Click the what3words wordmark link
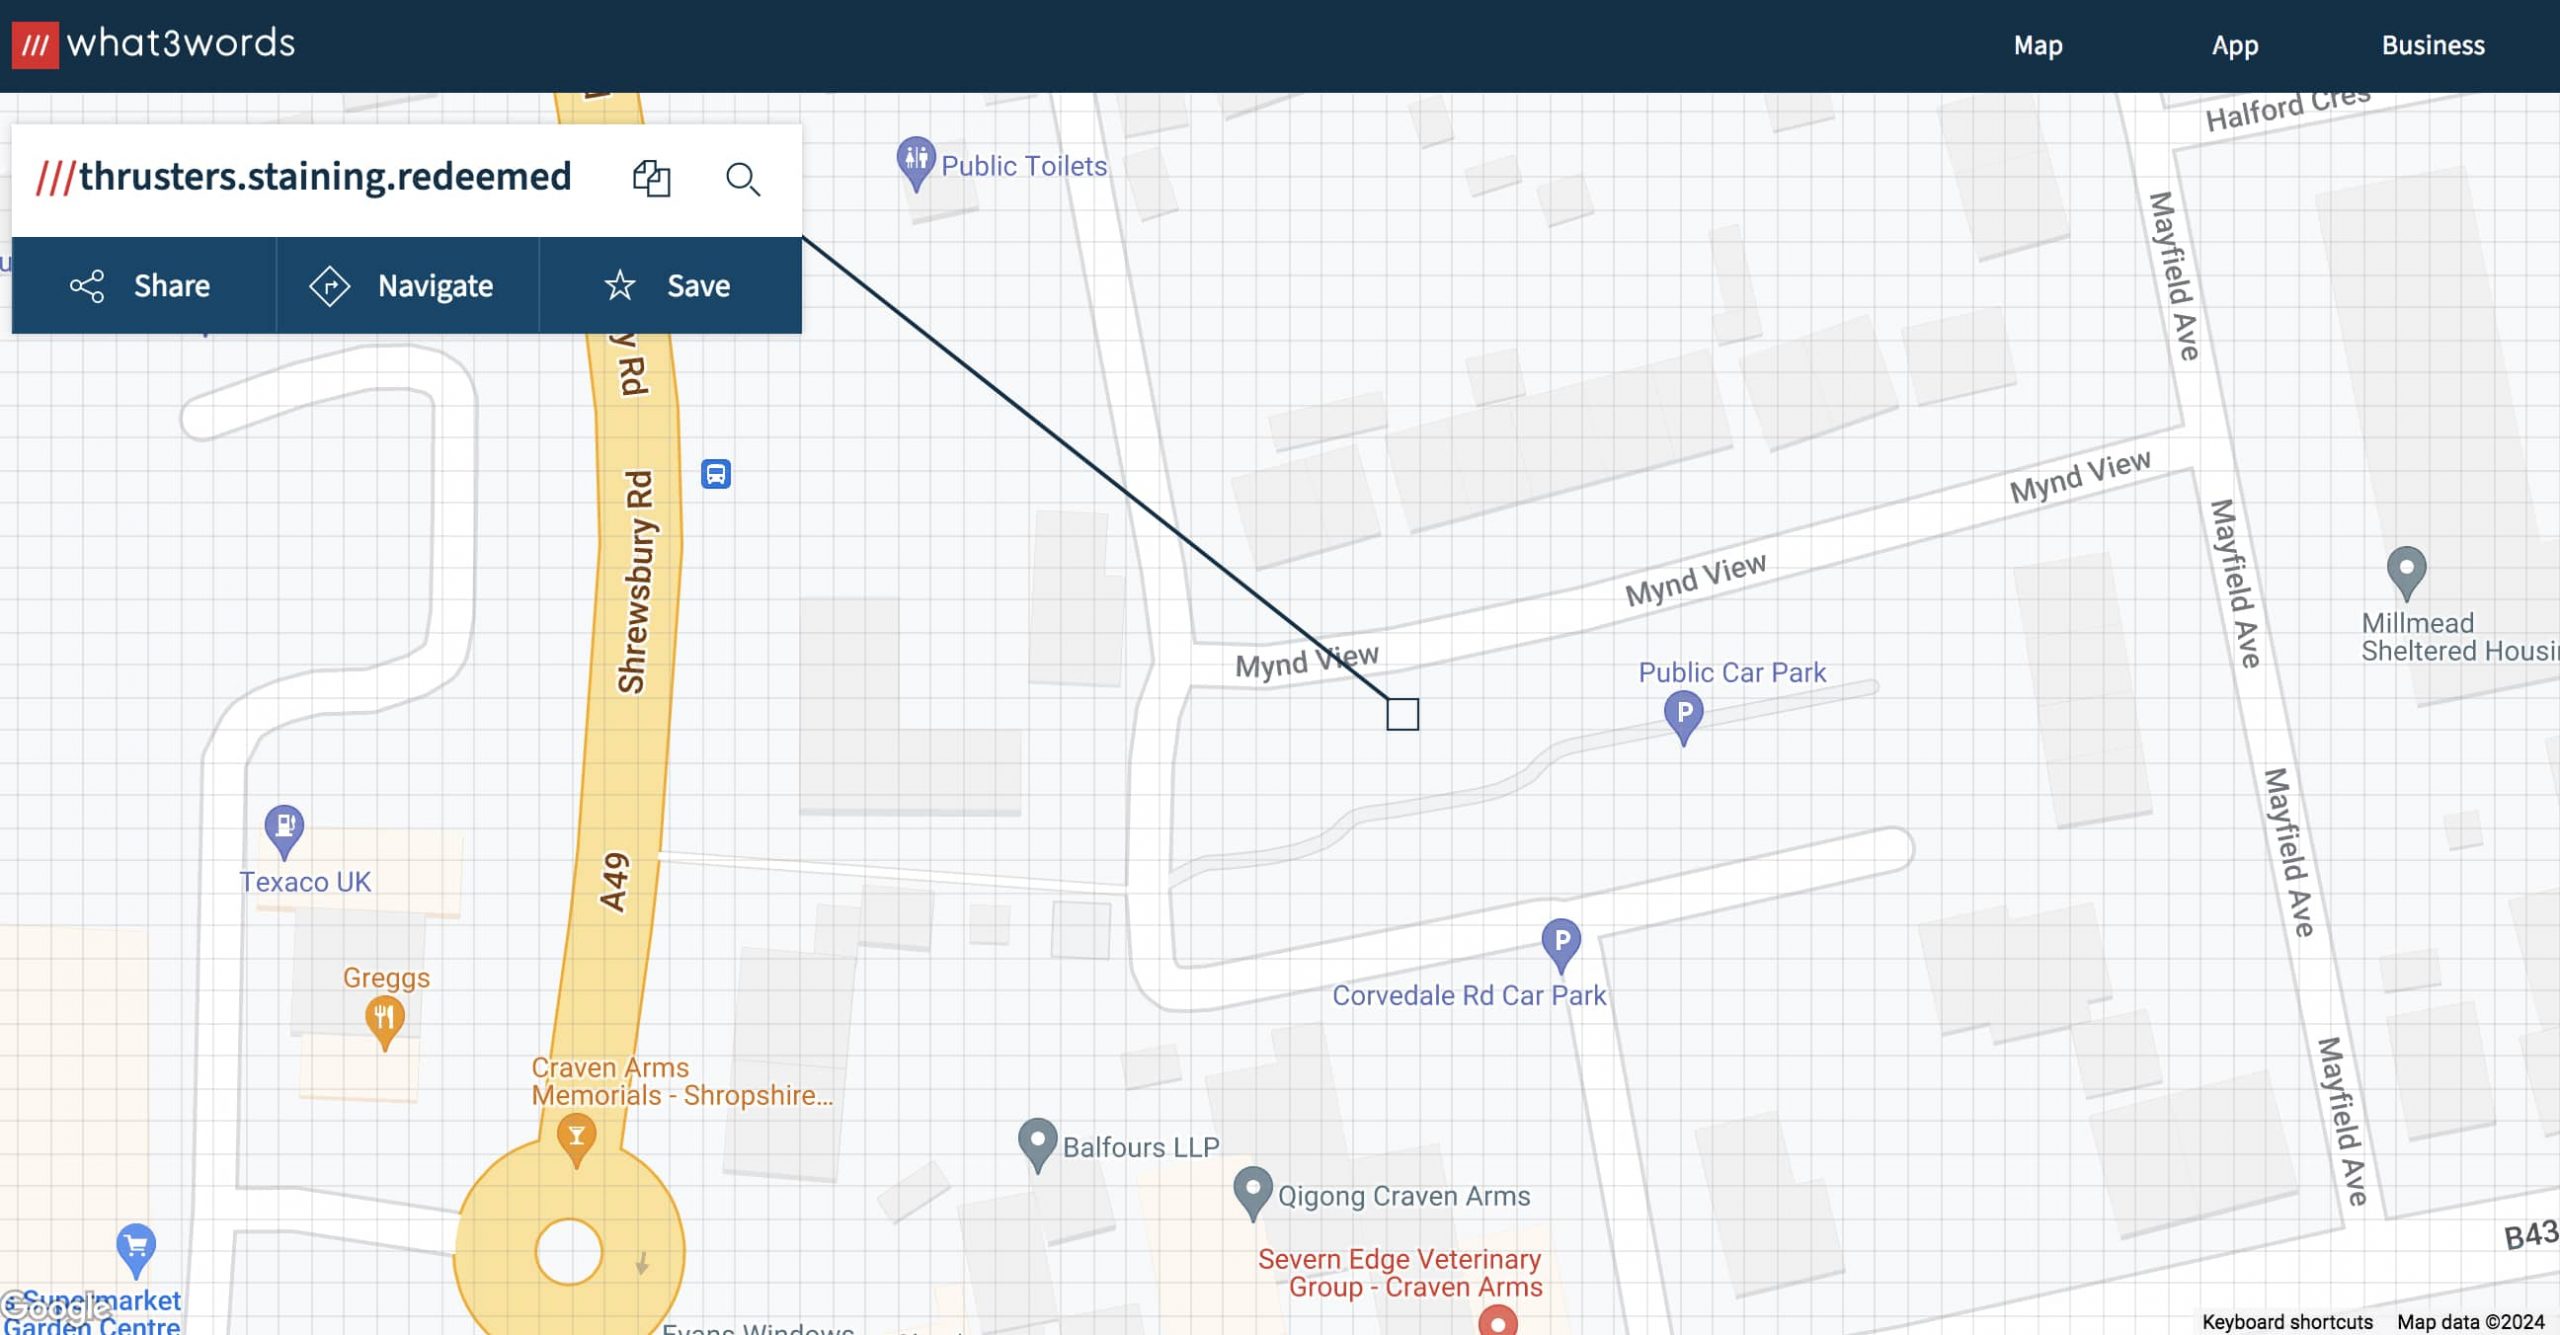Screen dimensions: 2560x1335 (x=181, y=43)
